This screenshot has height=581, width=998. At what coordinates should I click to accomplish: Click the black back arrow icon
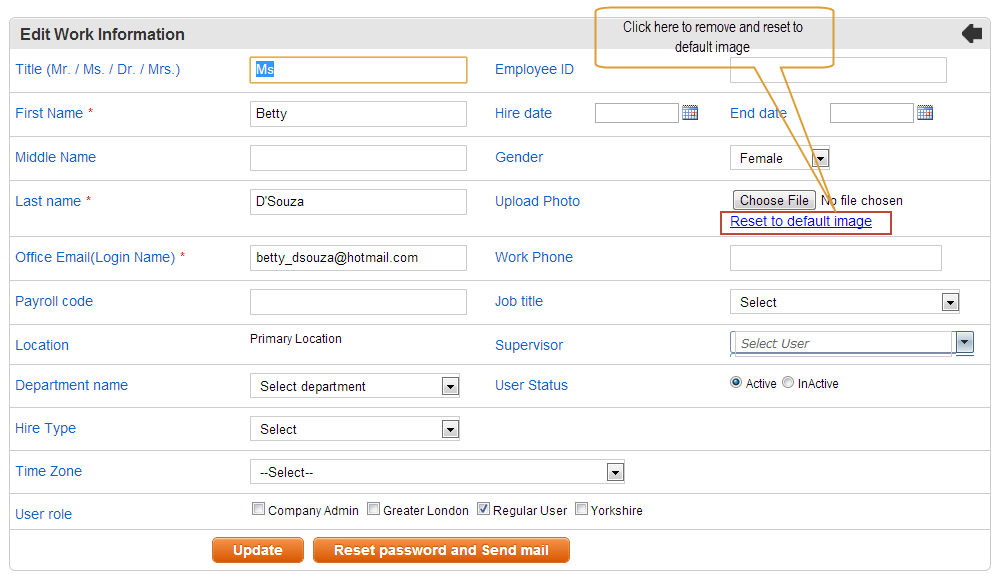click(x=972, y=33)
